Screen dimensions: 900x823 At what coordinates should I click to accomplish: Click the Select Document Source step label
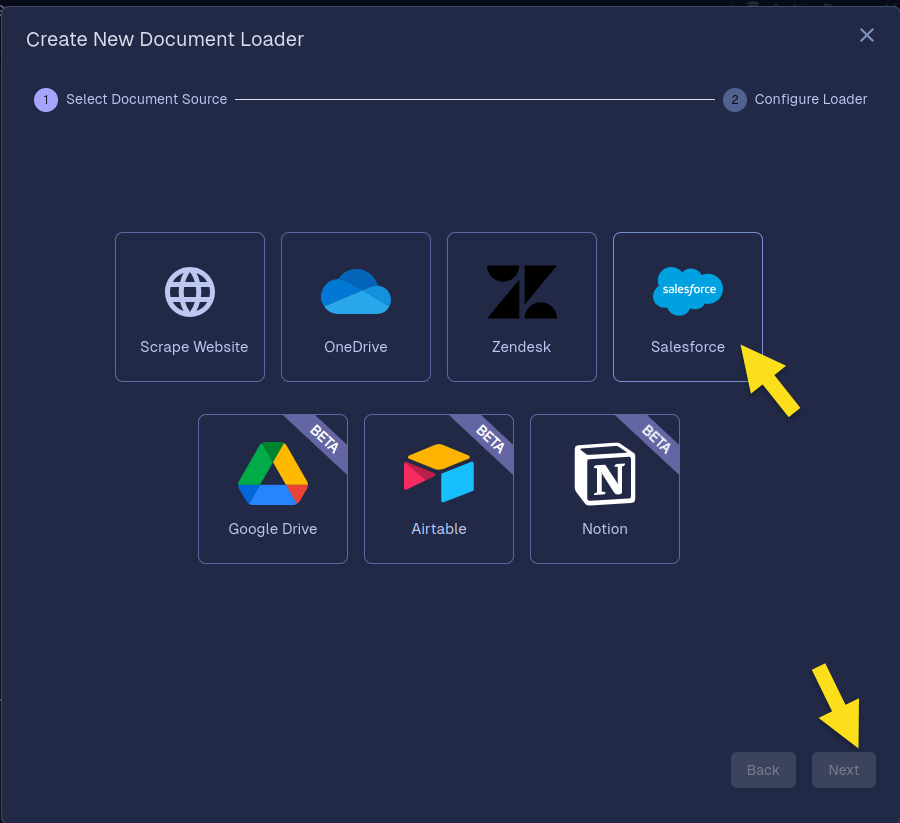[x=146, y=99]
